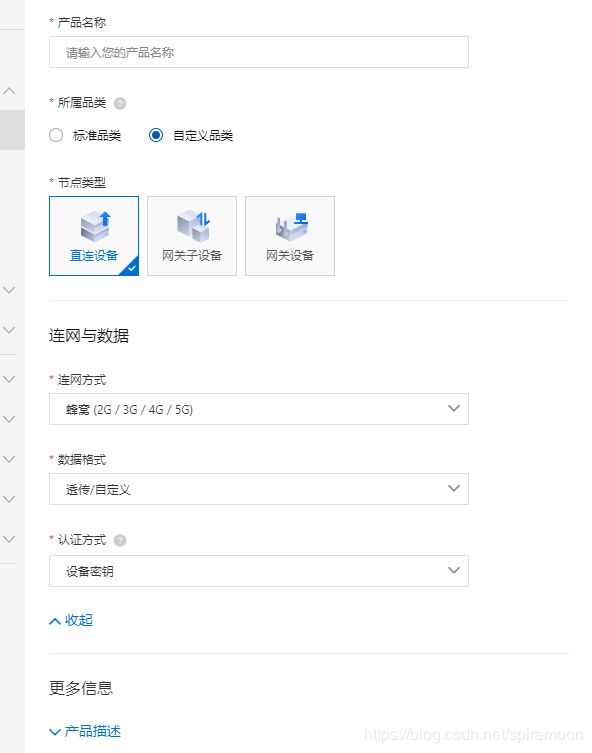Open the help icon next to 所属品类
Screen dimensions: 592x753
point(120,103)
